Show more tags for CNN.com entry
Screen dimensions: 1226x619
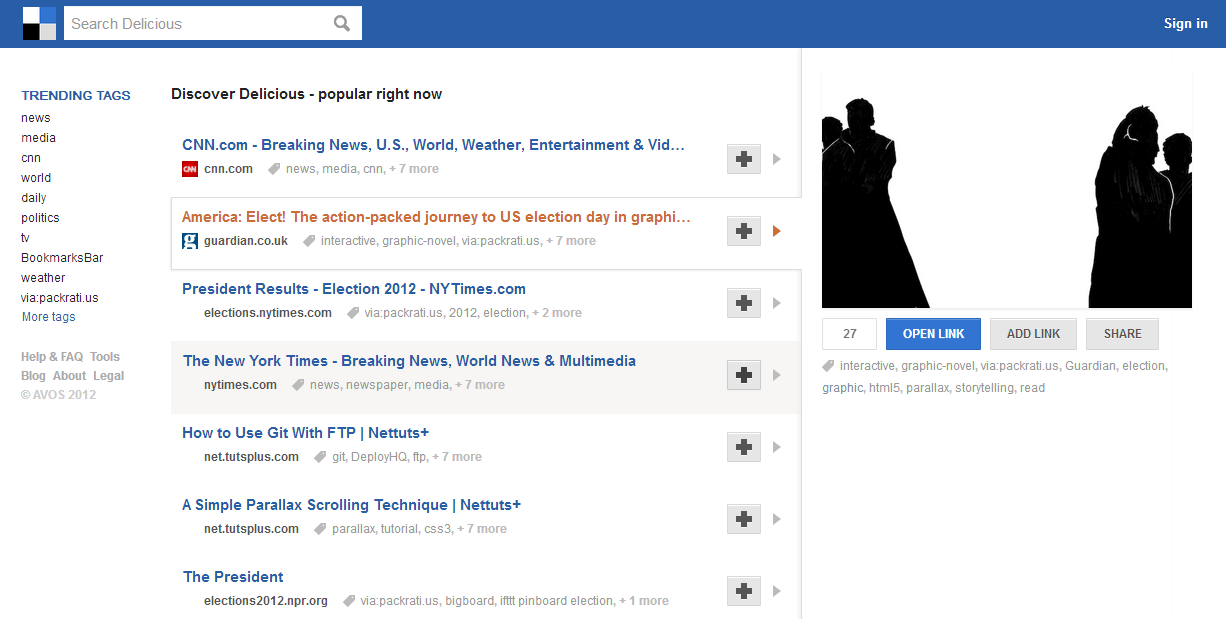(x=414, y=169)
